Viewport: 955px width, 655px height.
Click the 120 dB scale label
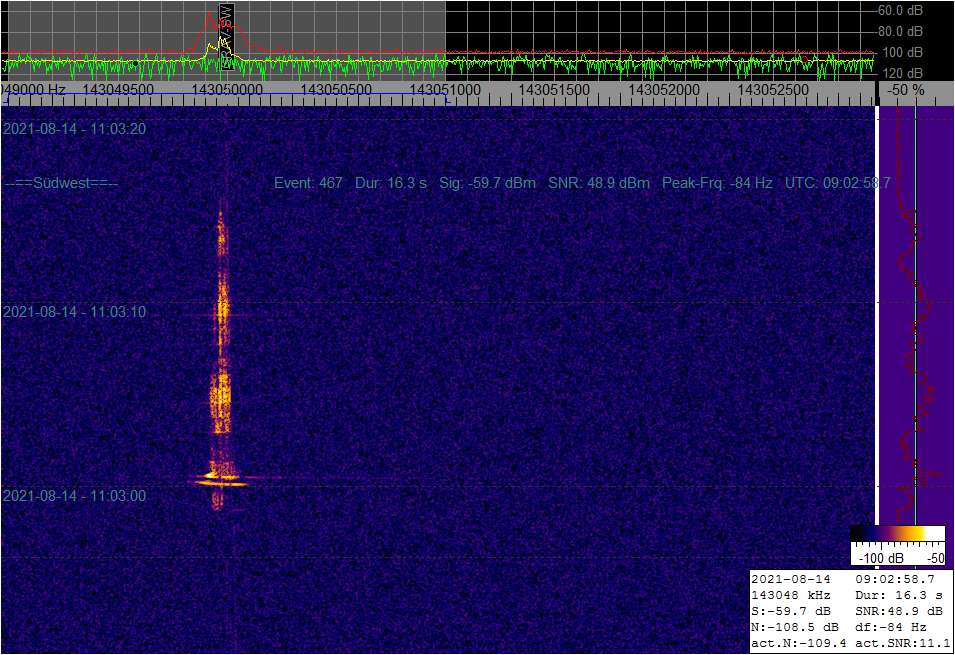pos(903,73)
